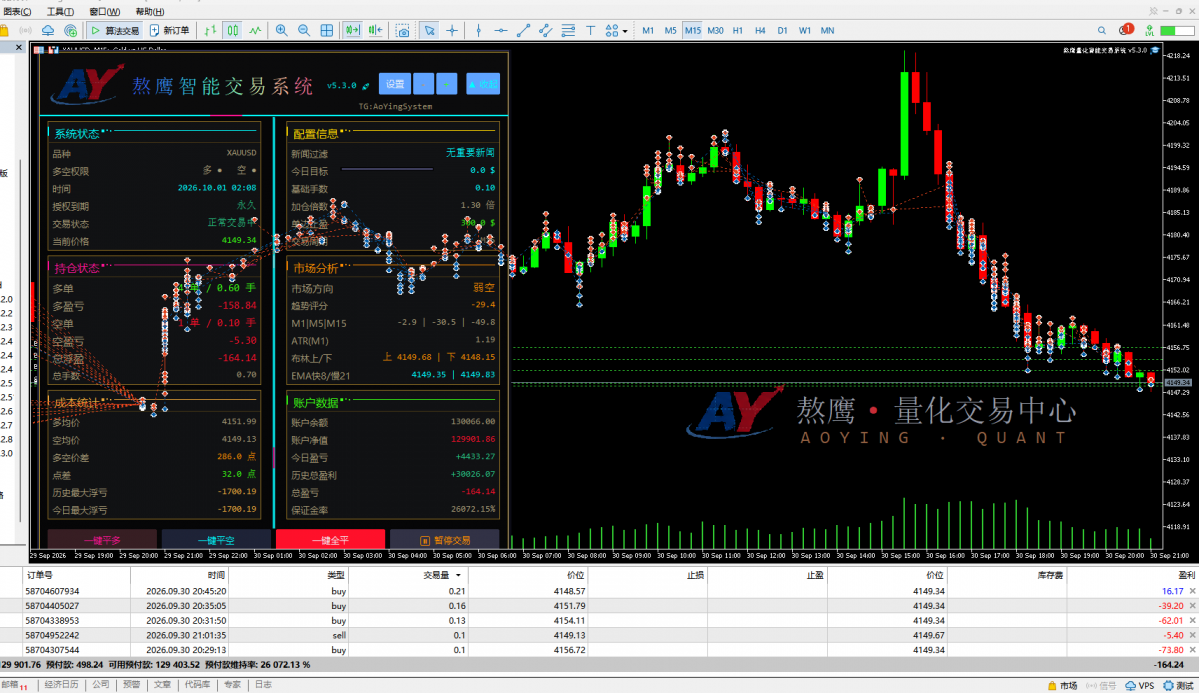Zoom out on the chart
The width and height of the screenshot is (1199, 693).
[x=304, y=31]
